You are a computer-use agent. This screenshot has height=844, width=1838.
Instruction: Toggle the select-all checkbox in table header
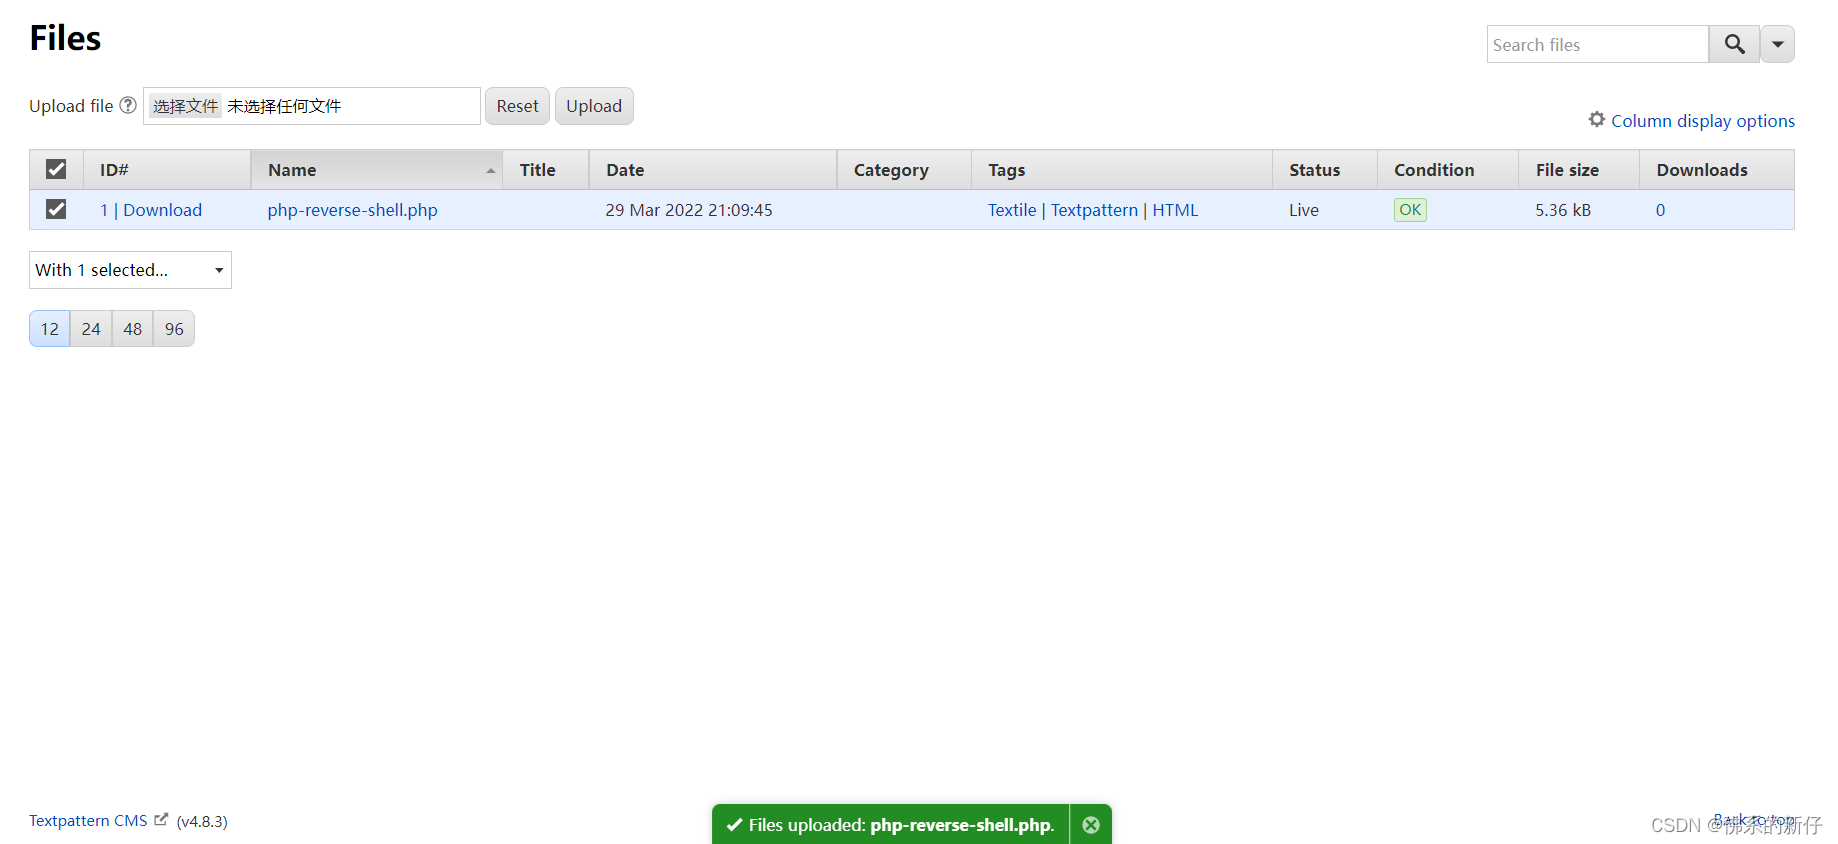tap(56, 169)
